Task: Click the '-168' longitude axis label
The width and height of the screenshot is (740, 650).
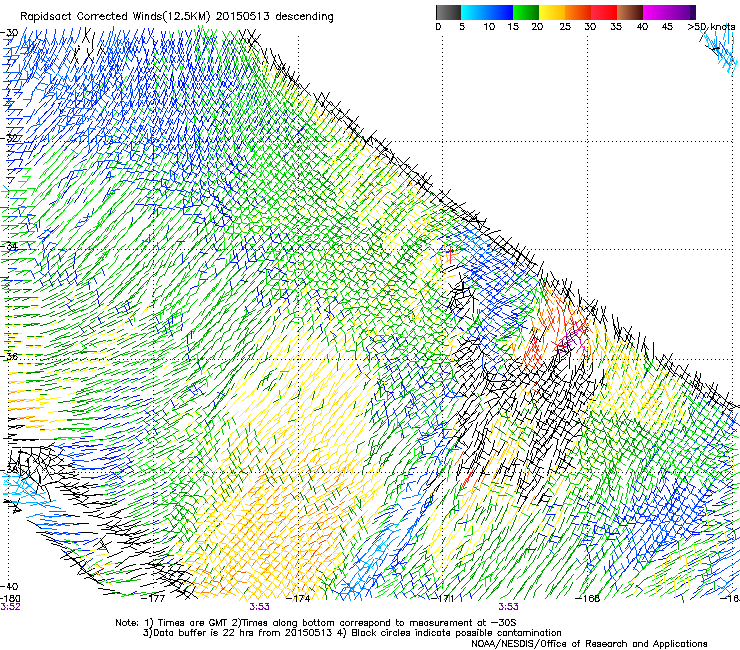Action: [x=587, y=598]
